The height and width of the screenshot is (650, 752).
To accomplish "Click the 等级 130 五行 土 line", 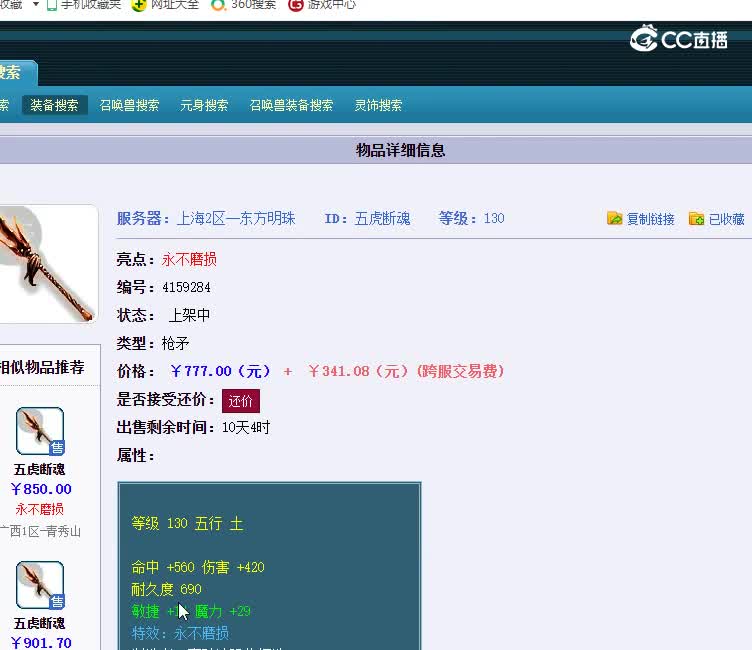I will (x=188, y=523).
